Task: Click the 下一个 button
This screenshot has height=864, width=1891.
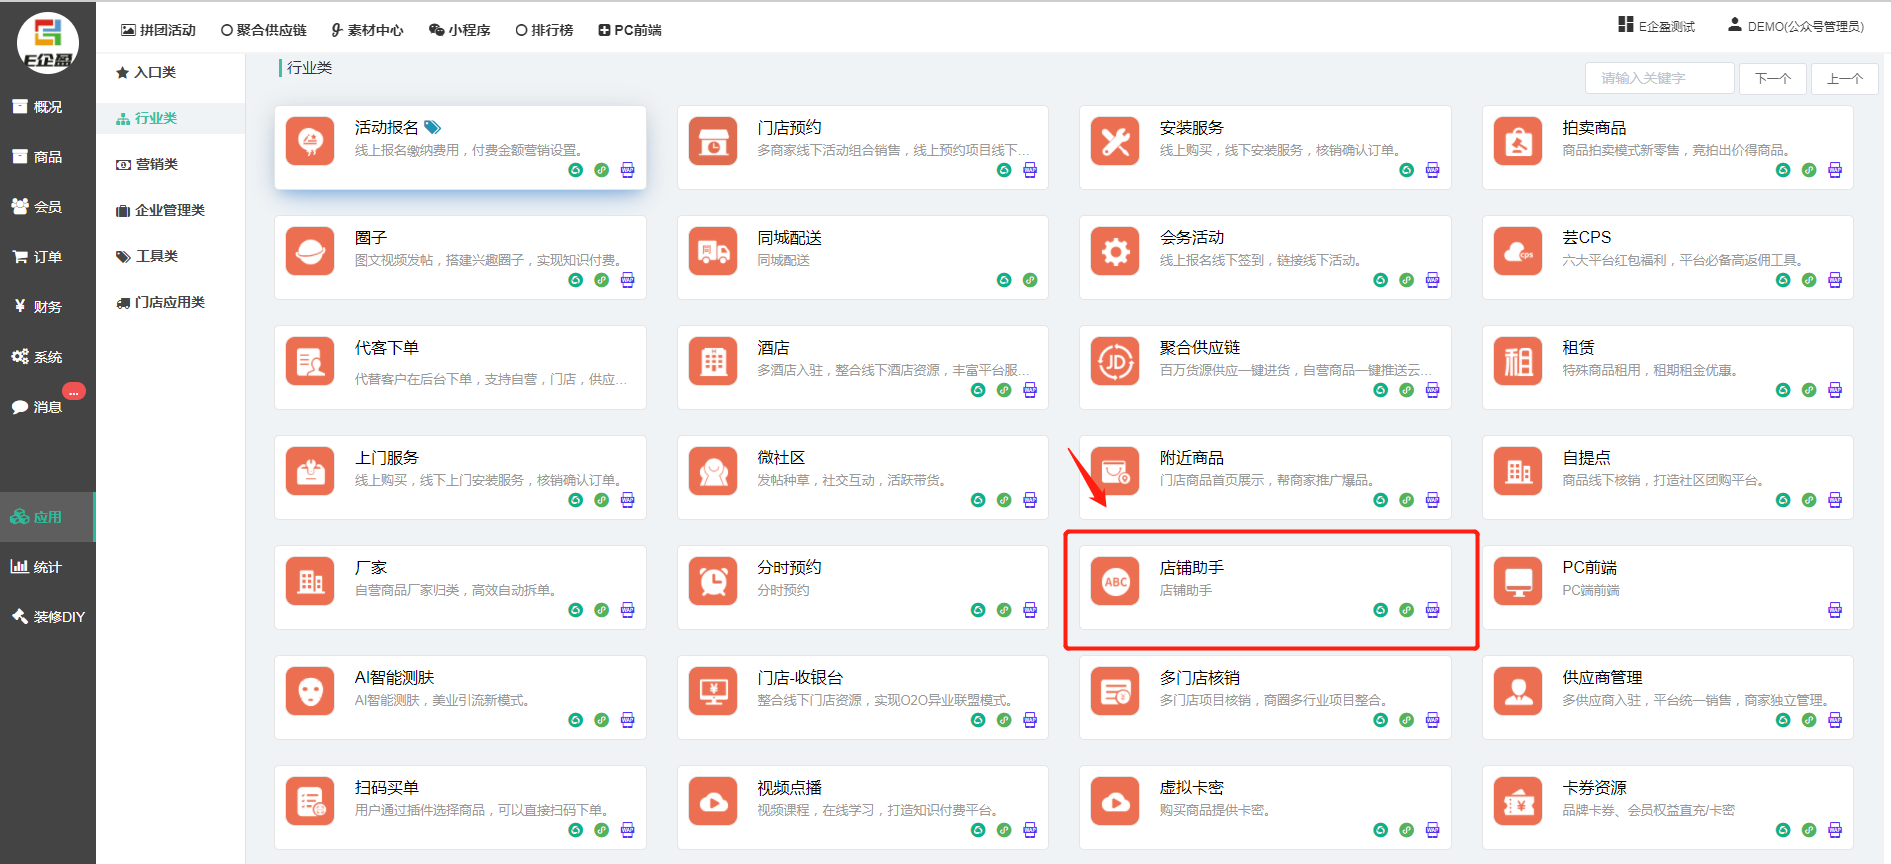Action: tap(1772, 78)
